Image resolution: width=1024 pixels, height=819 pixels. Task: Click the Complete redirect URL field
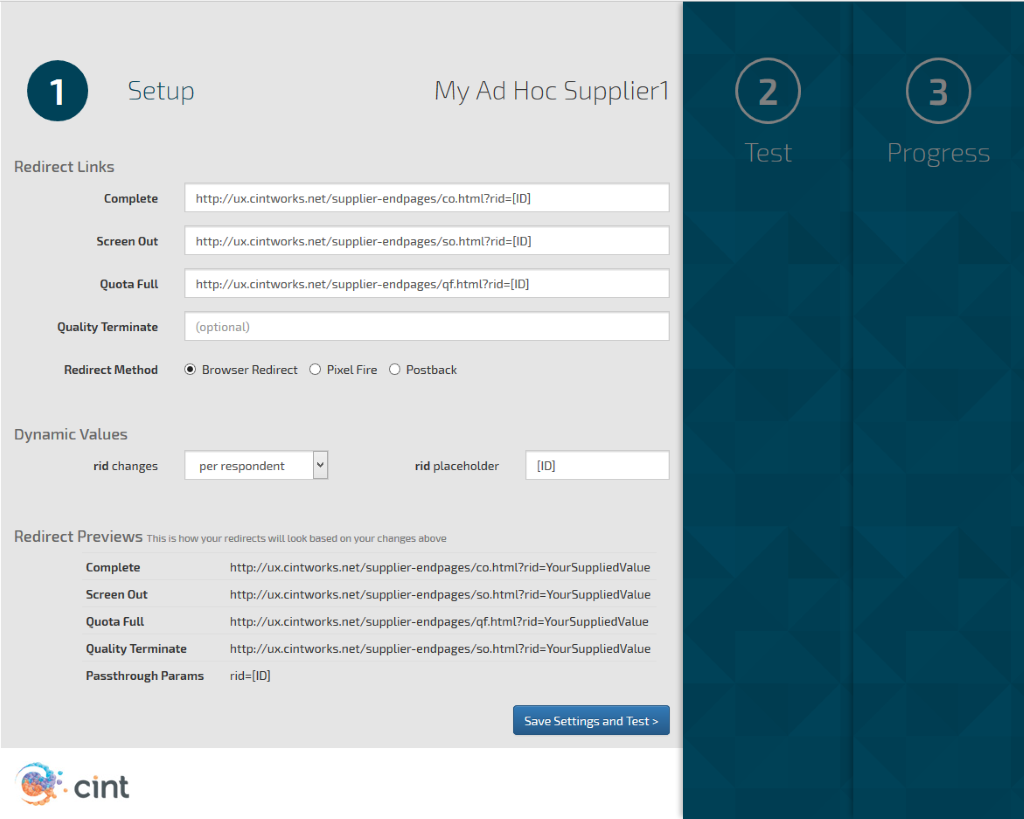pos(426,199)
